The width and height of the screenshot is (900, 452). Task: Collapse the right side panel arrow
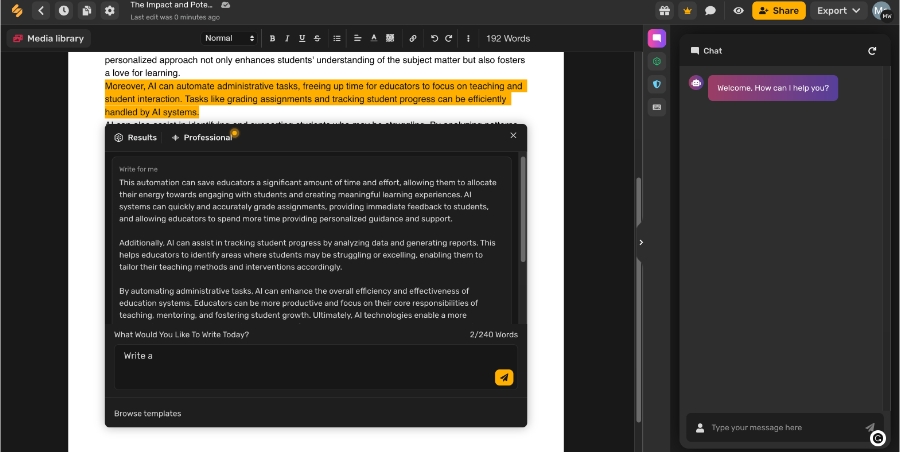click(x=641, y=242)
